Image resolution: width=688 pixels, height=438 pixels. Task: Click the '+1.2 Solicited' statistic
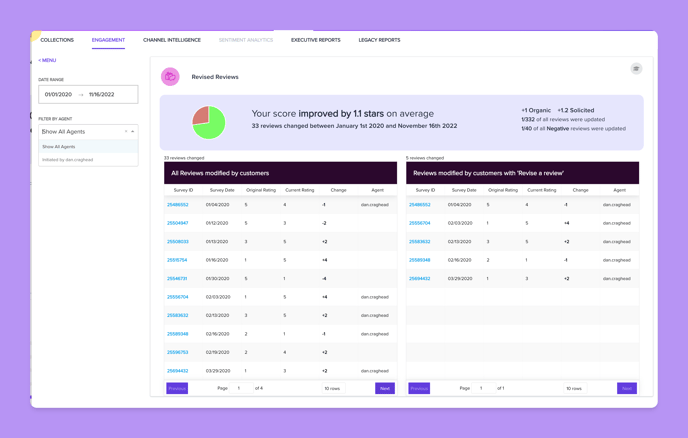[x=576, y=110]
